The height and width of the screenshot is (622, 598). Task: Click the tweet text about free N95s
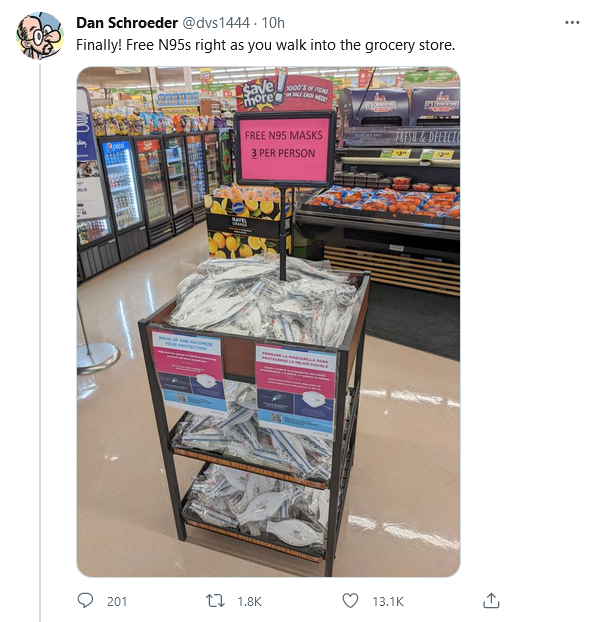pyautogui.click(x=265, y=45)
